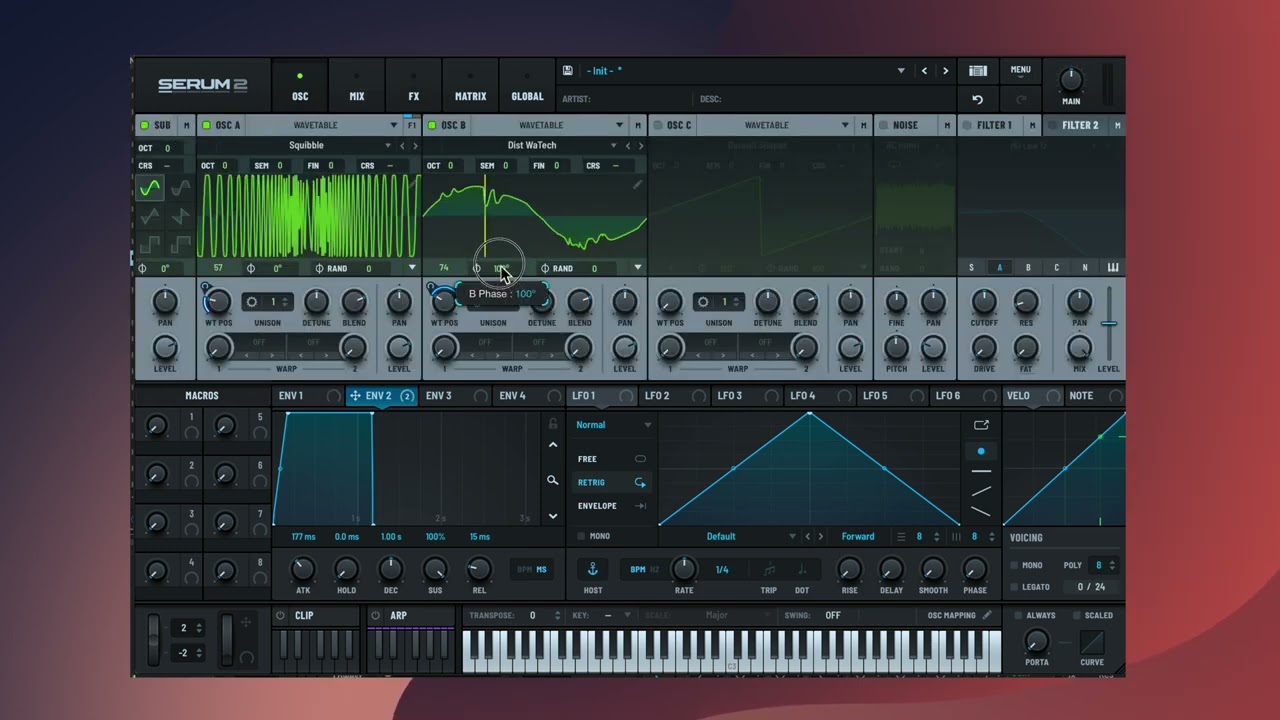Click the filter CUTOFF knob

coord(984,301)
